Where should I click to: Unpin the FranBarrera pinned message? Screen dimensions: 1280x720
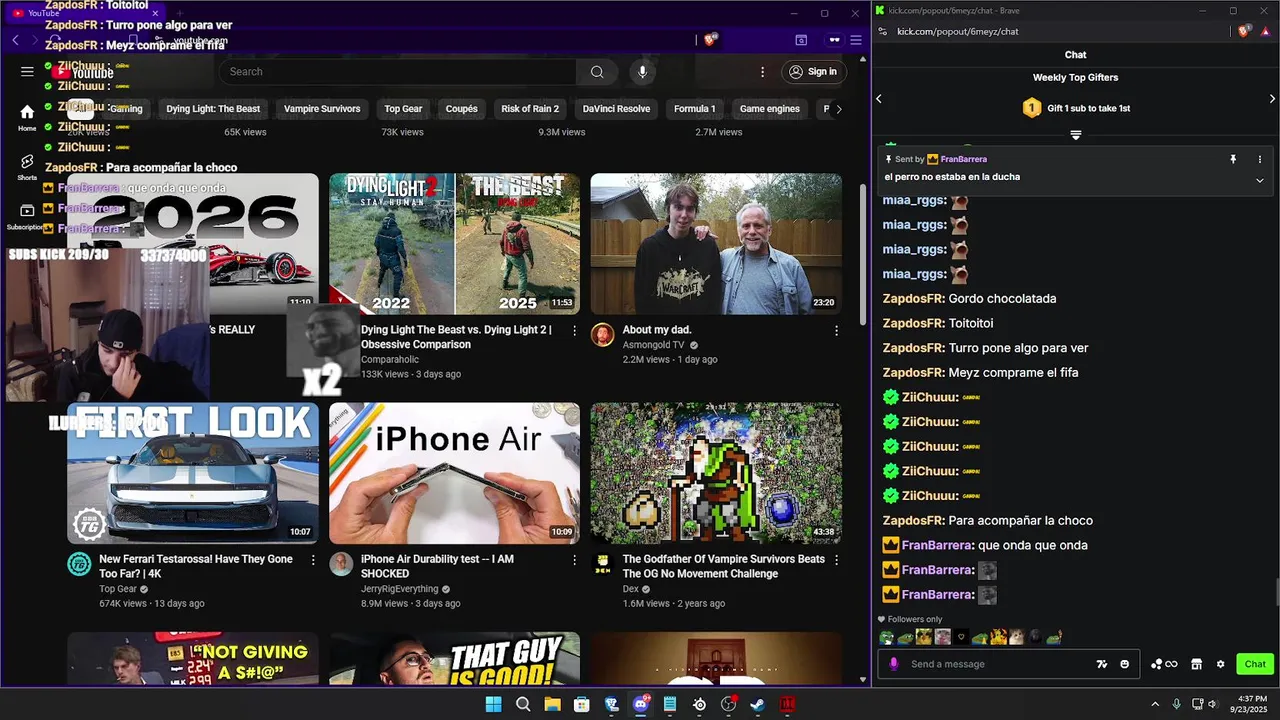(x=1233, y=159)
